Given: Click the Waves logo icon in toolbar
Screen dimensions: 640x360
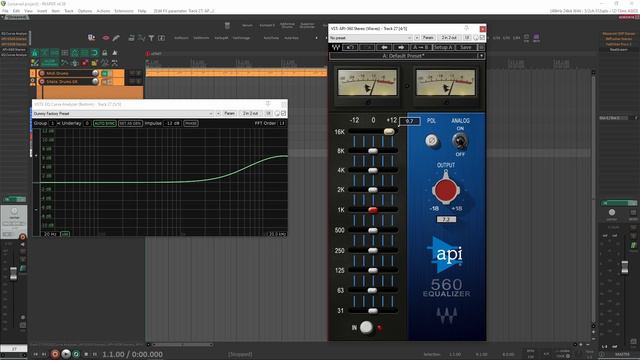Looking at the screenshot, I should (x=335, y=47).
